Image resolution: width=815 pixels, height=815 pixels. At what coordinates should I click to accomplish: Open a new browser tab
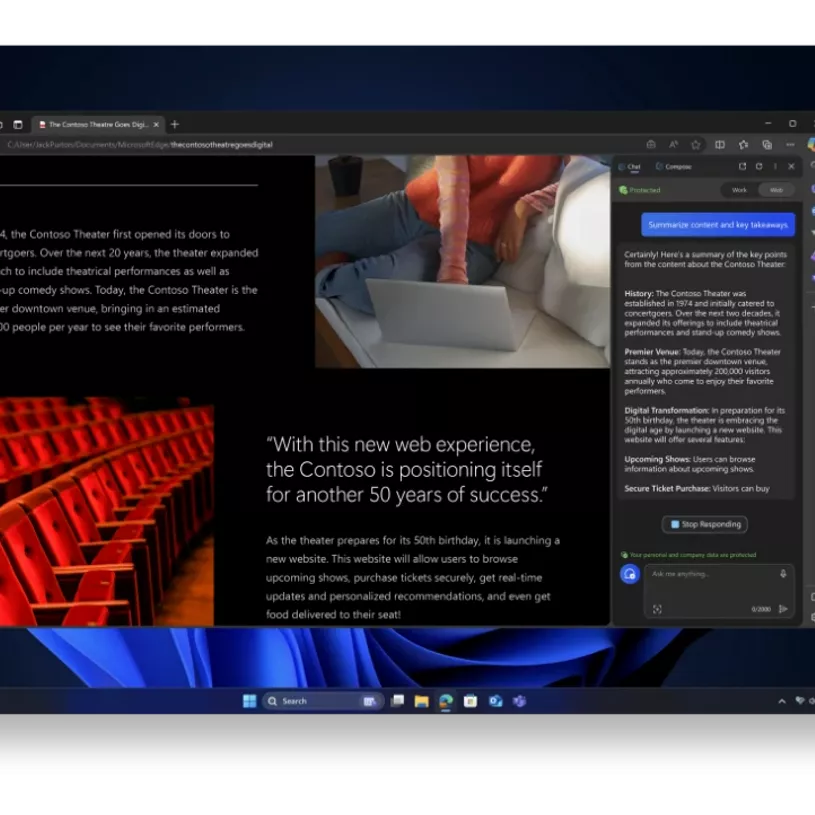tap(175, 124)
